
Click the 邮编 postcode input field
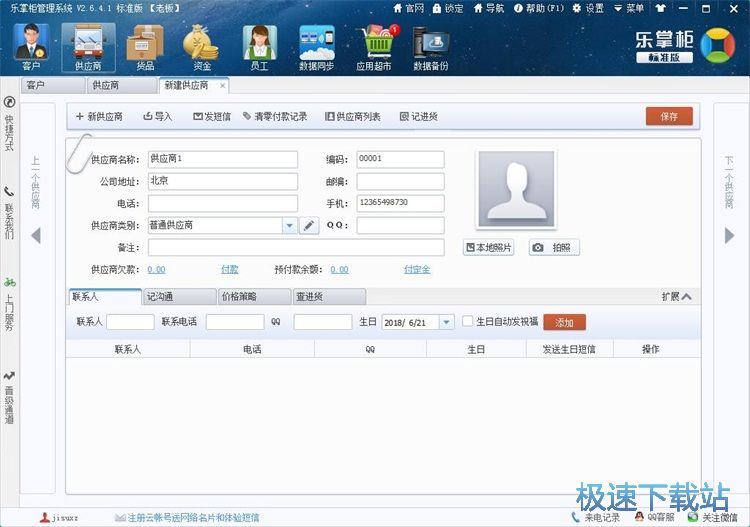(400, 181)
